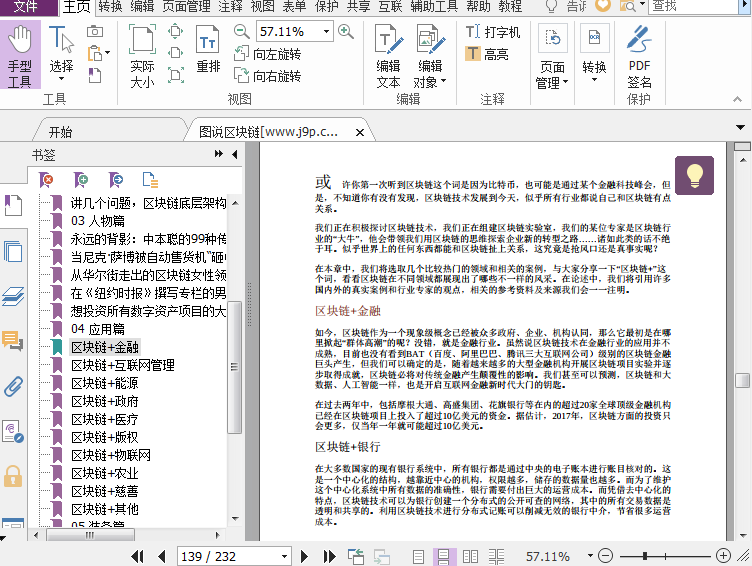Open the PDF Sign tool
This screenshot has width=752, height=566.
point(639,56)
